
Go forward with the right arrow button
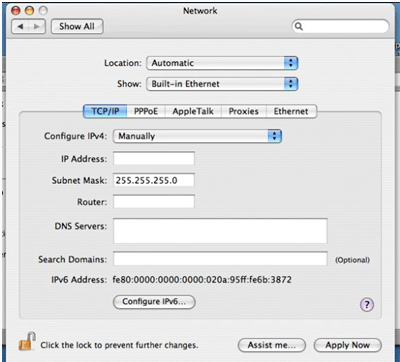pos(37,27)
